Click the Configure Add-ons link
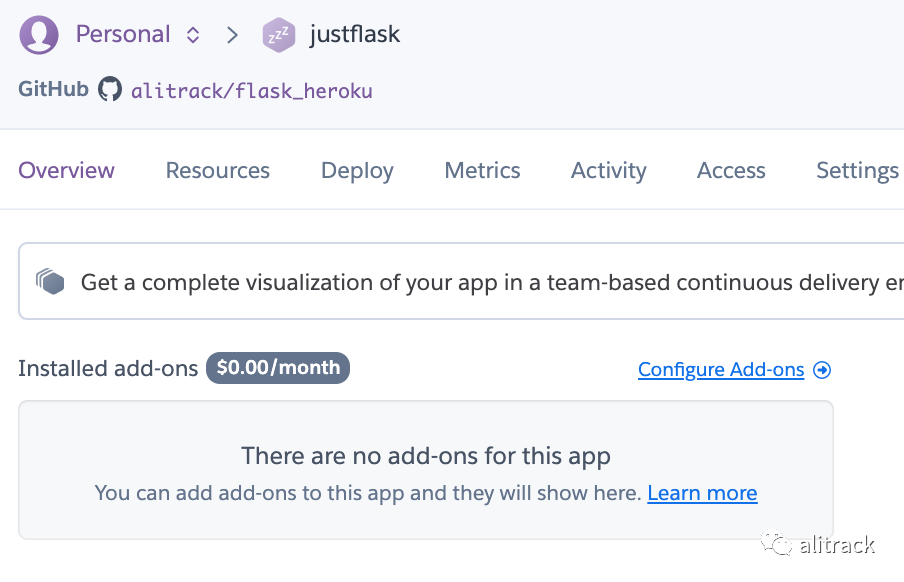Viewport: 904px width, 582px height. pyautogui.click(x=721, y=370)
